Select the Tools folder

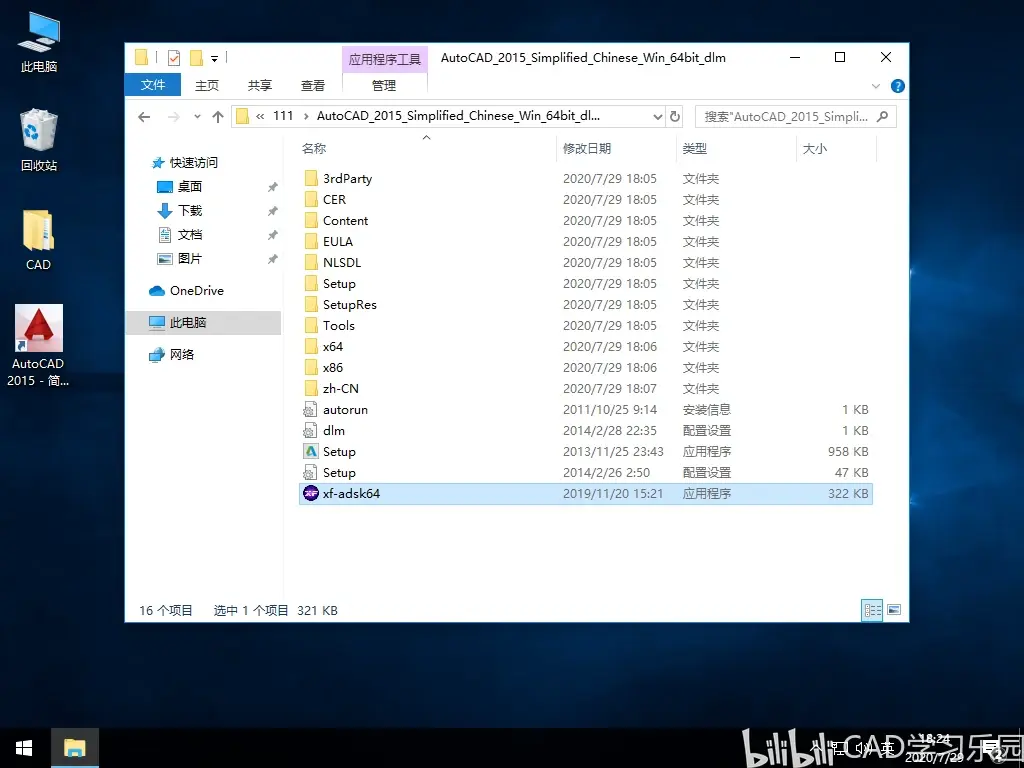click(x=585, y=326)
